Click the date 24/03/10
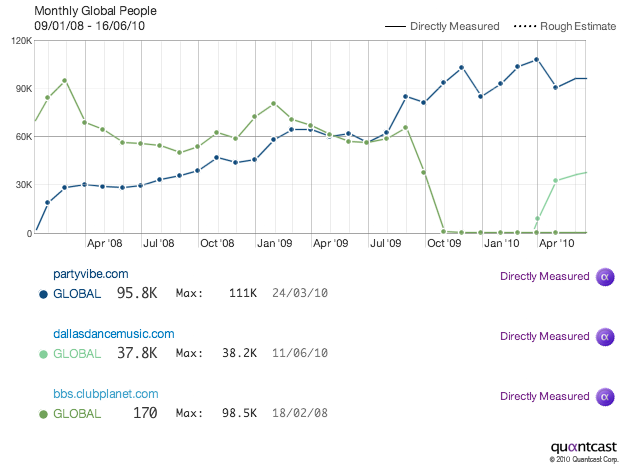 click(300, 293)
